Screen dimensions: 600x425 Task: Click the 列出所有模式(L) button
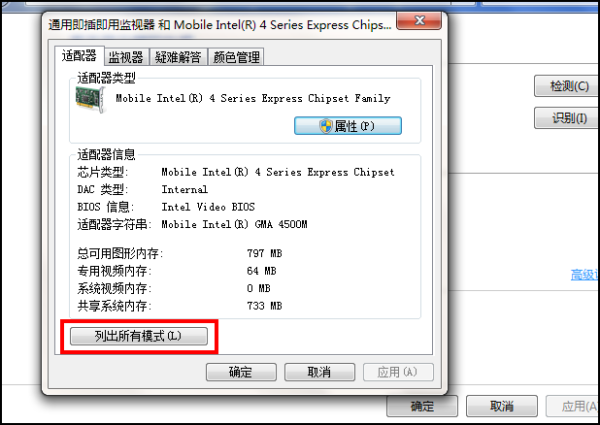click(x=139, y=336)
